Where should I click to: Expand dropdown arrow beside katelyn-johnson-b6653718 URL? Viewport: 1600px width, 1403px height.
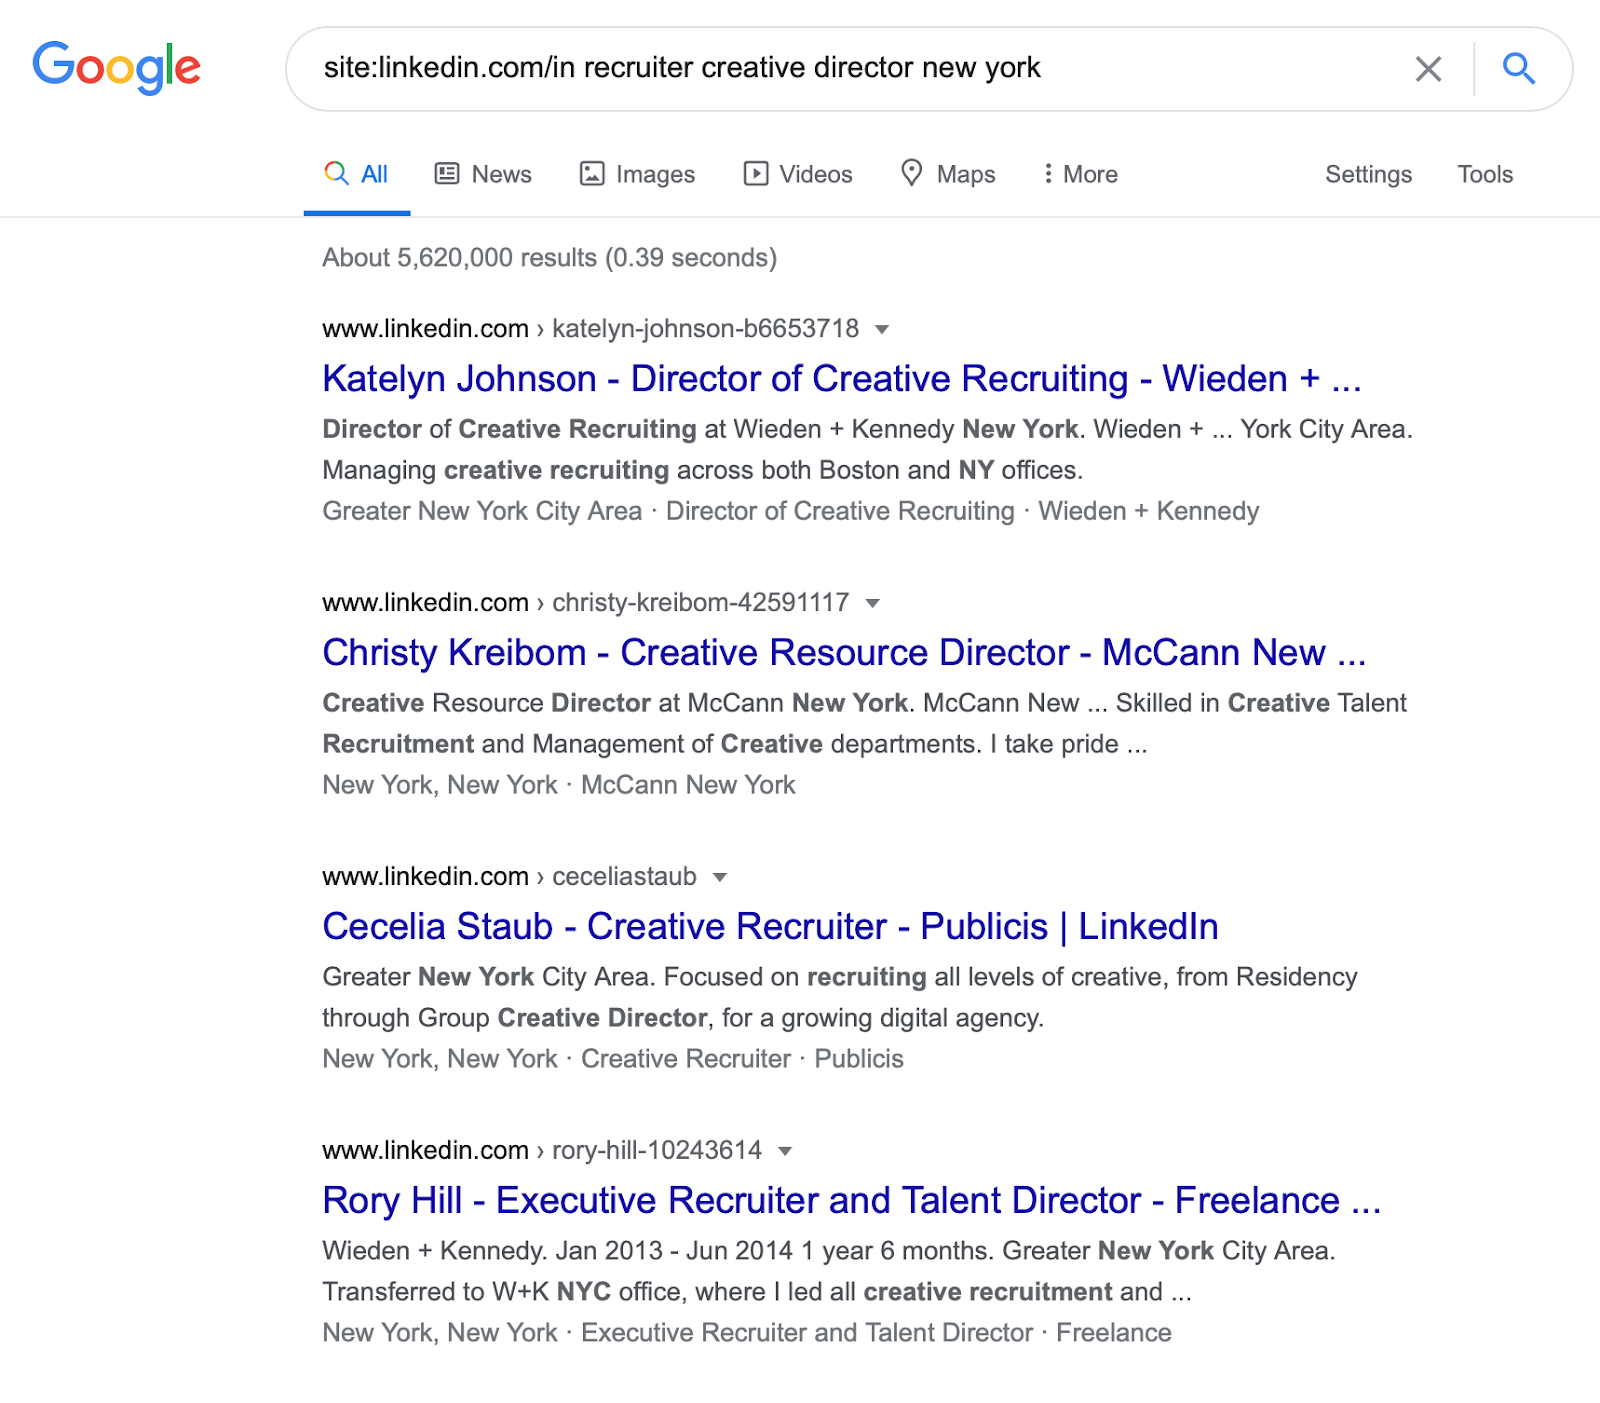882,329
